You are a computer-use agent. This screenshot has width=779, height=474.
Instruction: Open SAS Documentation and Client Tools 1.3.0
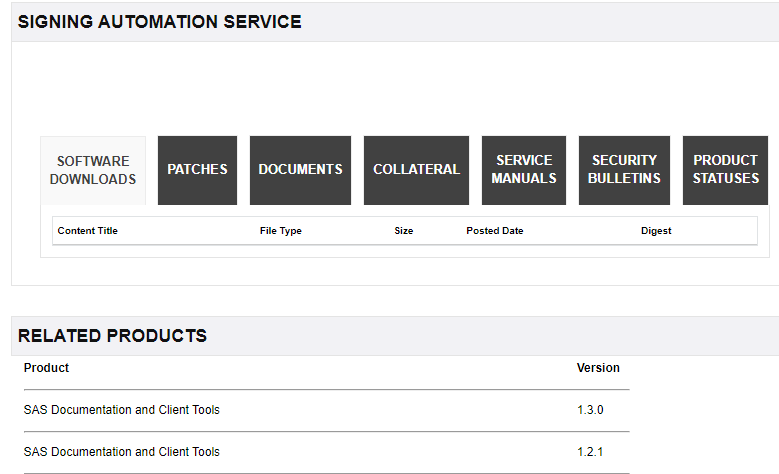point(122,410)
